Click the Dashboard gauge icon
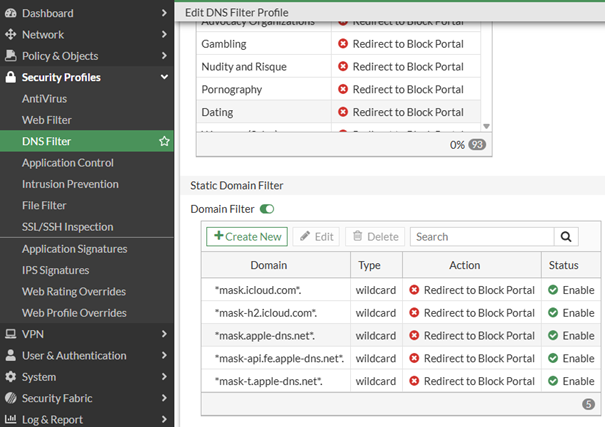605x427 pixels. (x=11, y=13)
